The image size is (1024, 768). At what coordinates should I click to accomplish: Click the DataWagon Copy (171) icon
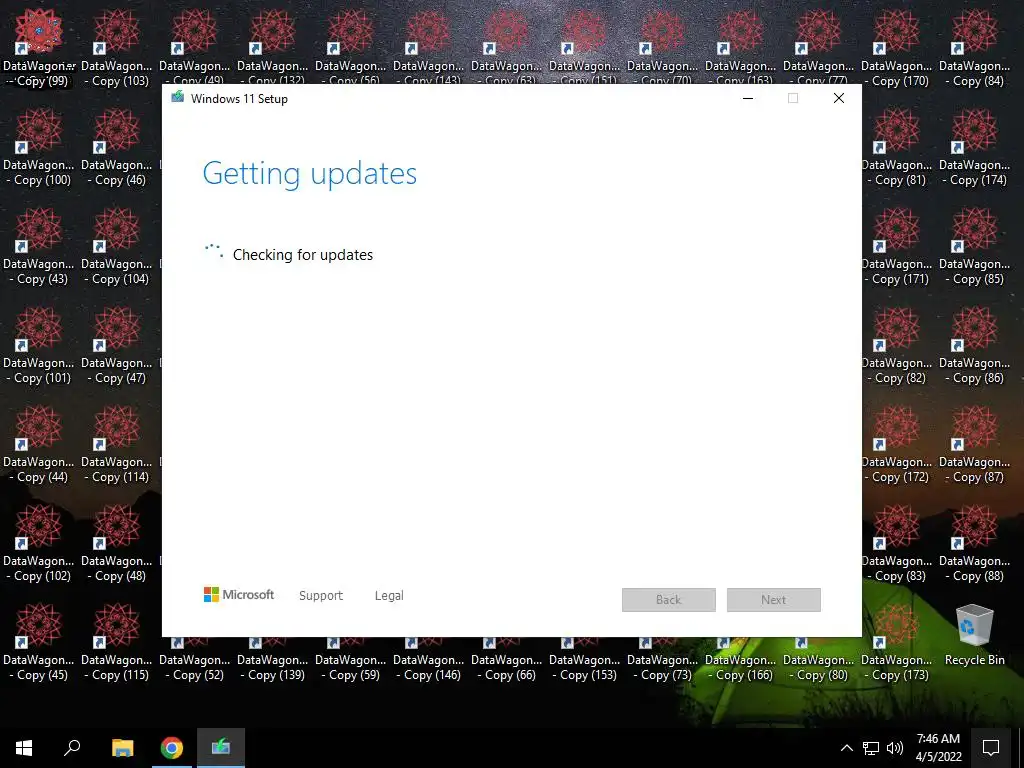coord(897,247)
